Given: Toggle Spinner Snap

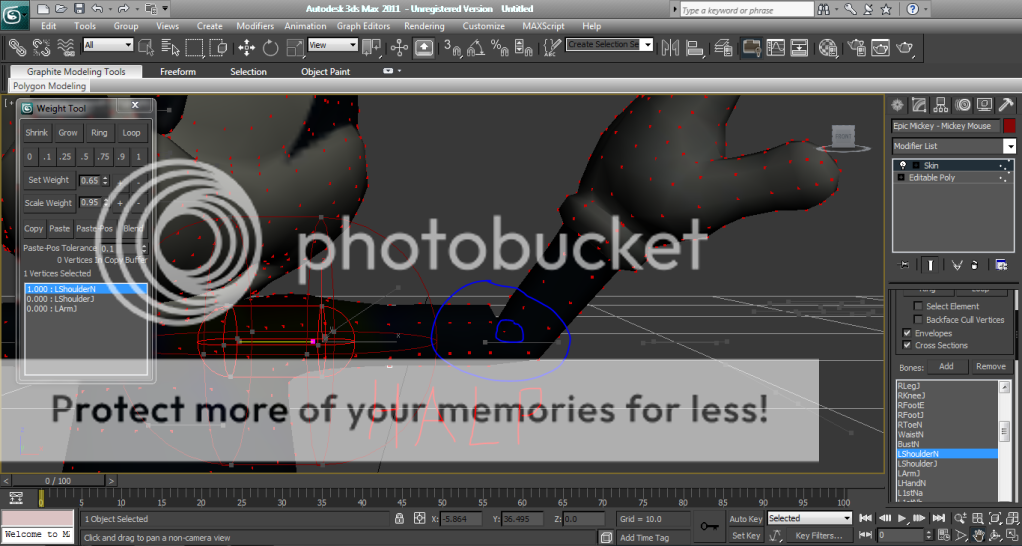Looking at the screenshot, I should (523, 48).
